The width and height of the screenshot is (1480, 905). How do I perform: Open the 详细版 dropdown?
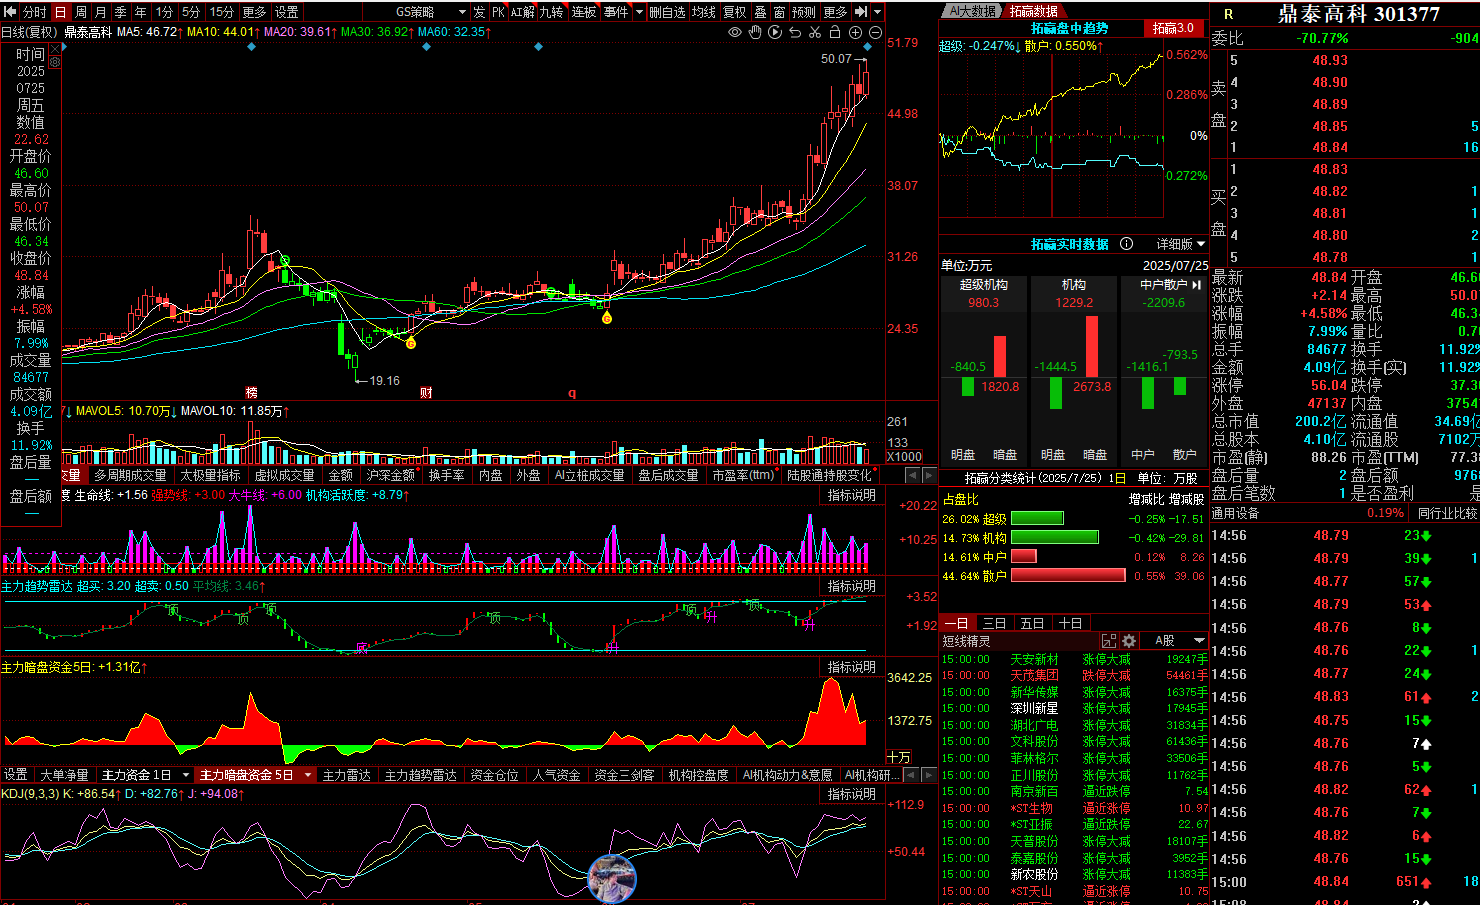(x=1181, y=244)
